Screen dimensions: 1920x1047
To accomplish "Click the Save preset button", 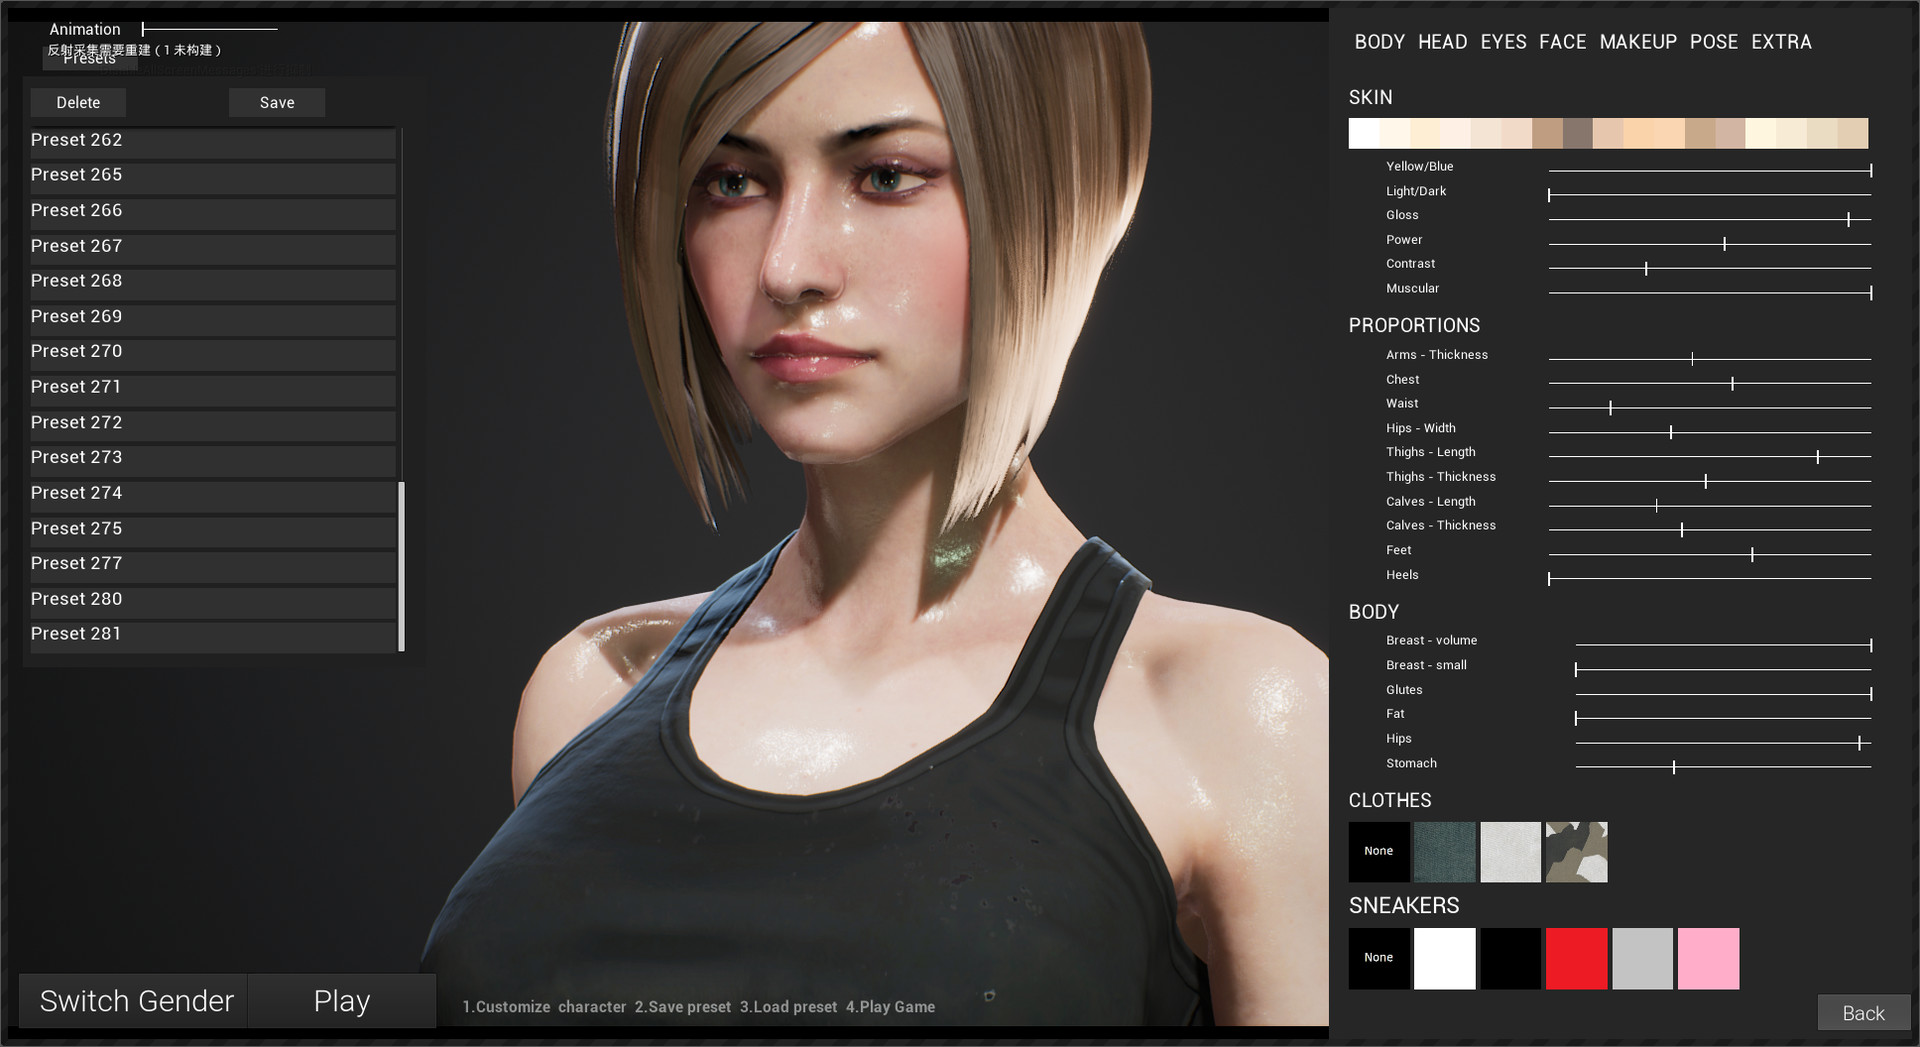I will 277,103.
